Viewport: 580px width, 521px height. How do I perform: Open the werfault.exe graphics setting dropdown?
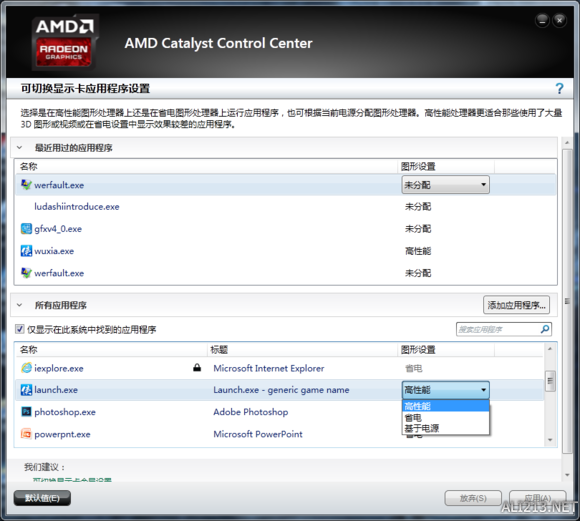(x=445, y=185)
